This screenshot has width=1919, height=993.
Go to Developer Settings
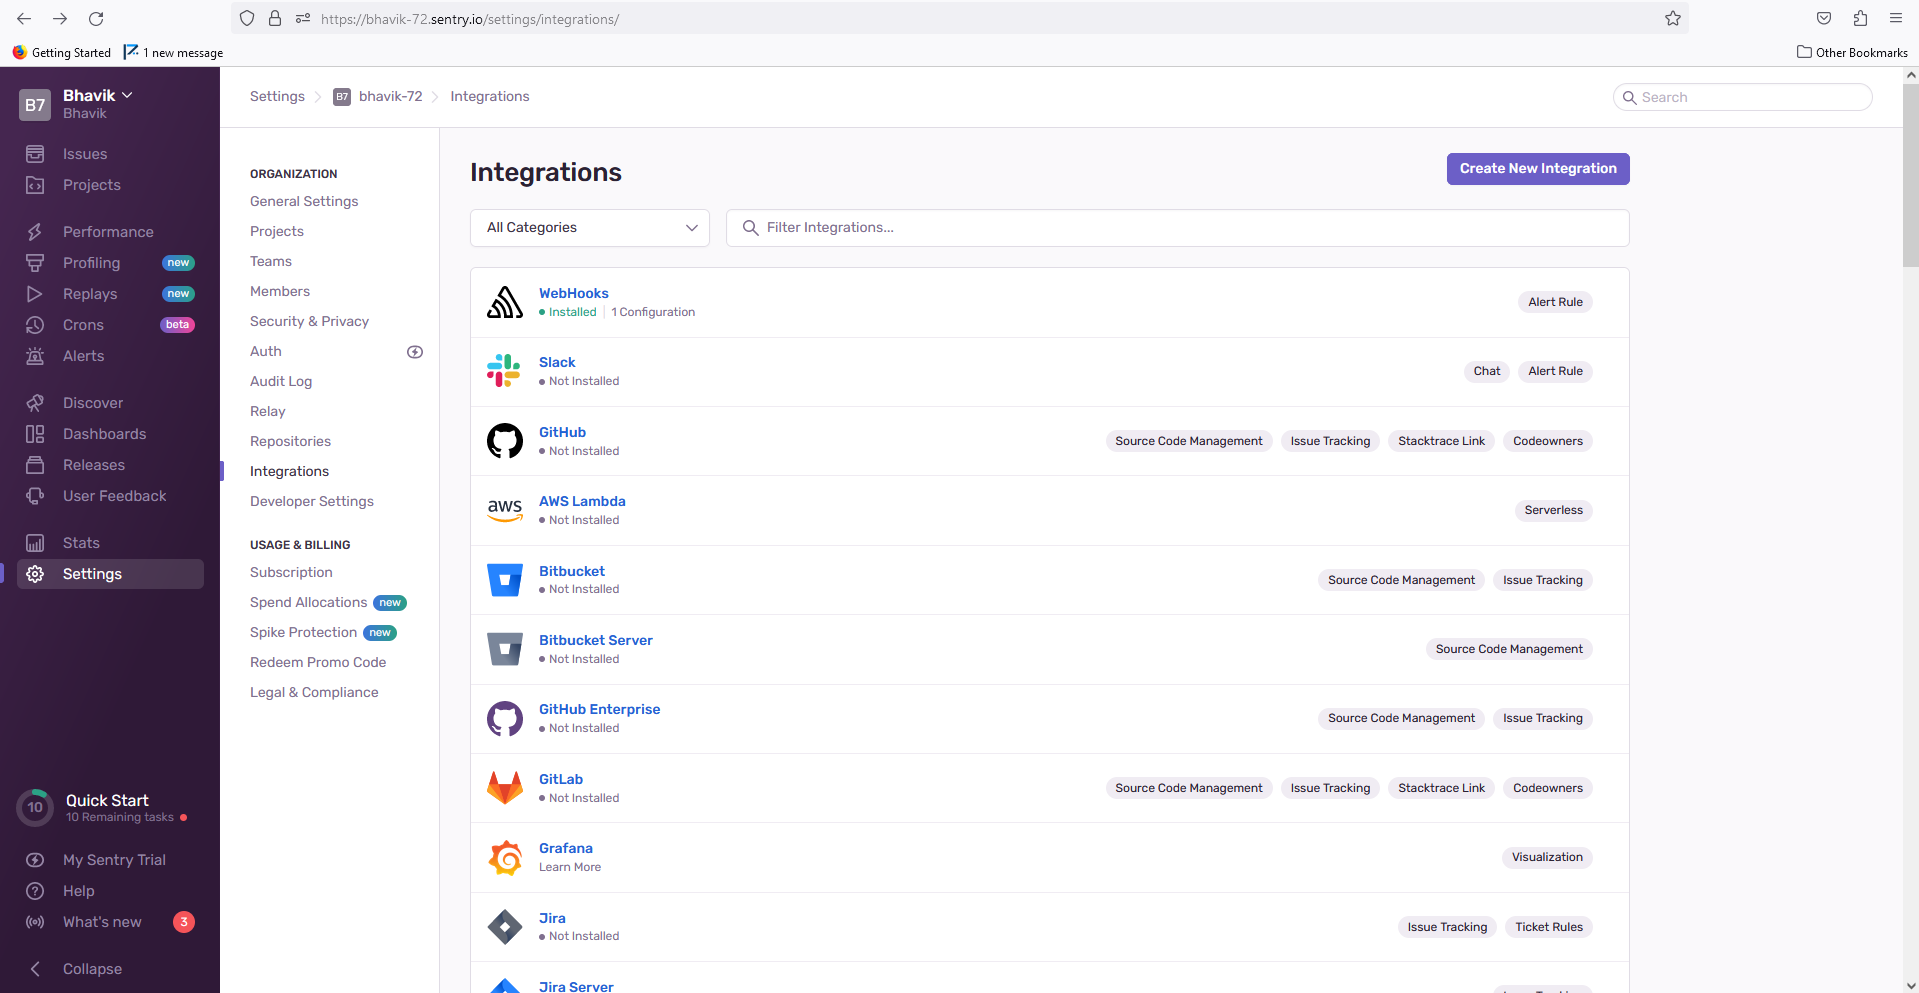pyautogui.click(x=312, y=501)
